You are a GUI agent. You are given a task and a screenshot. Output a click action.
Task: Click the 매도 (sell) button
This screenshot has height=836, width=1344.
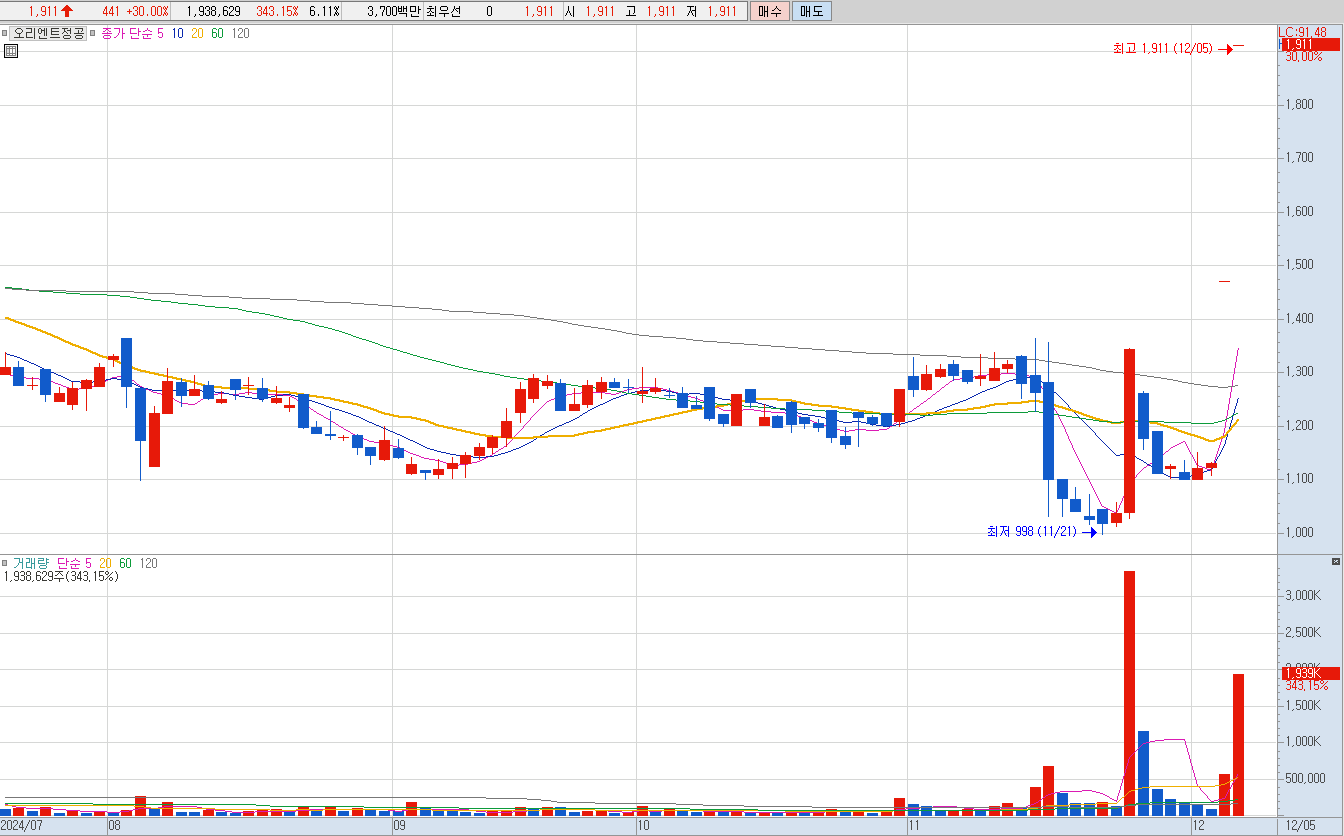coord(811,11)
